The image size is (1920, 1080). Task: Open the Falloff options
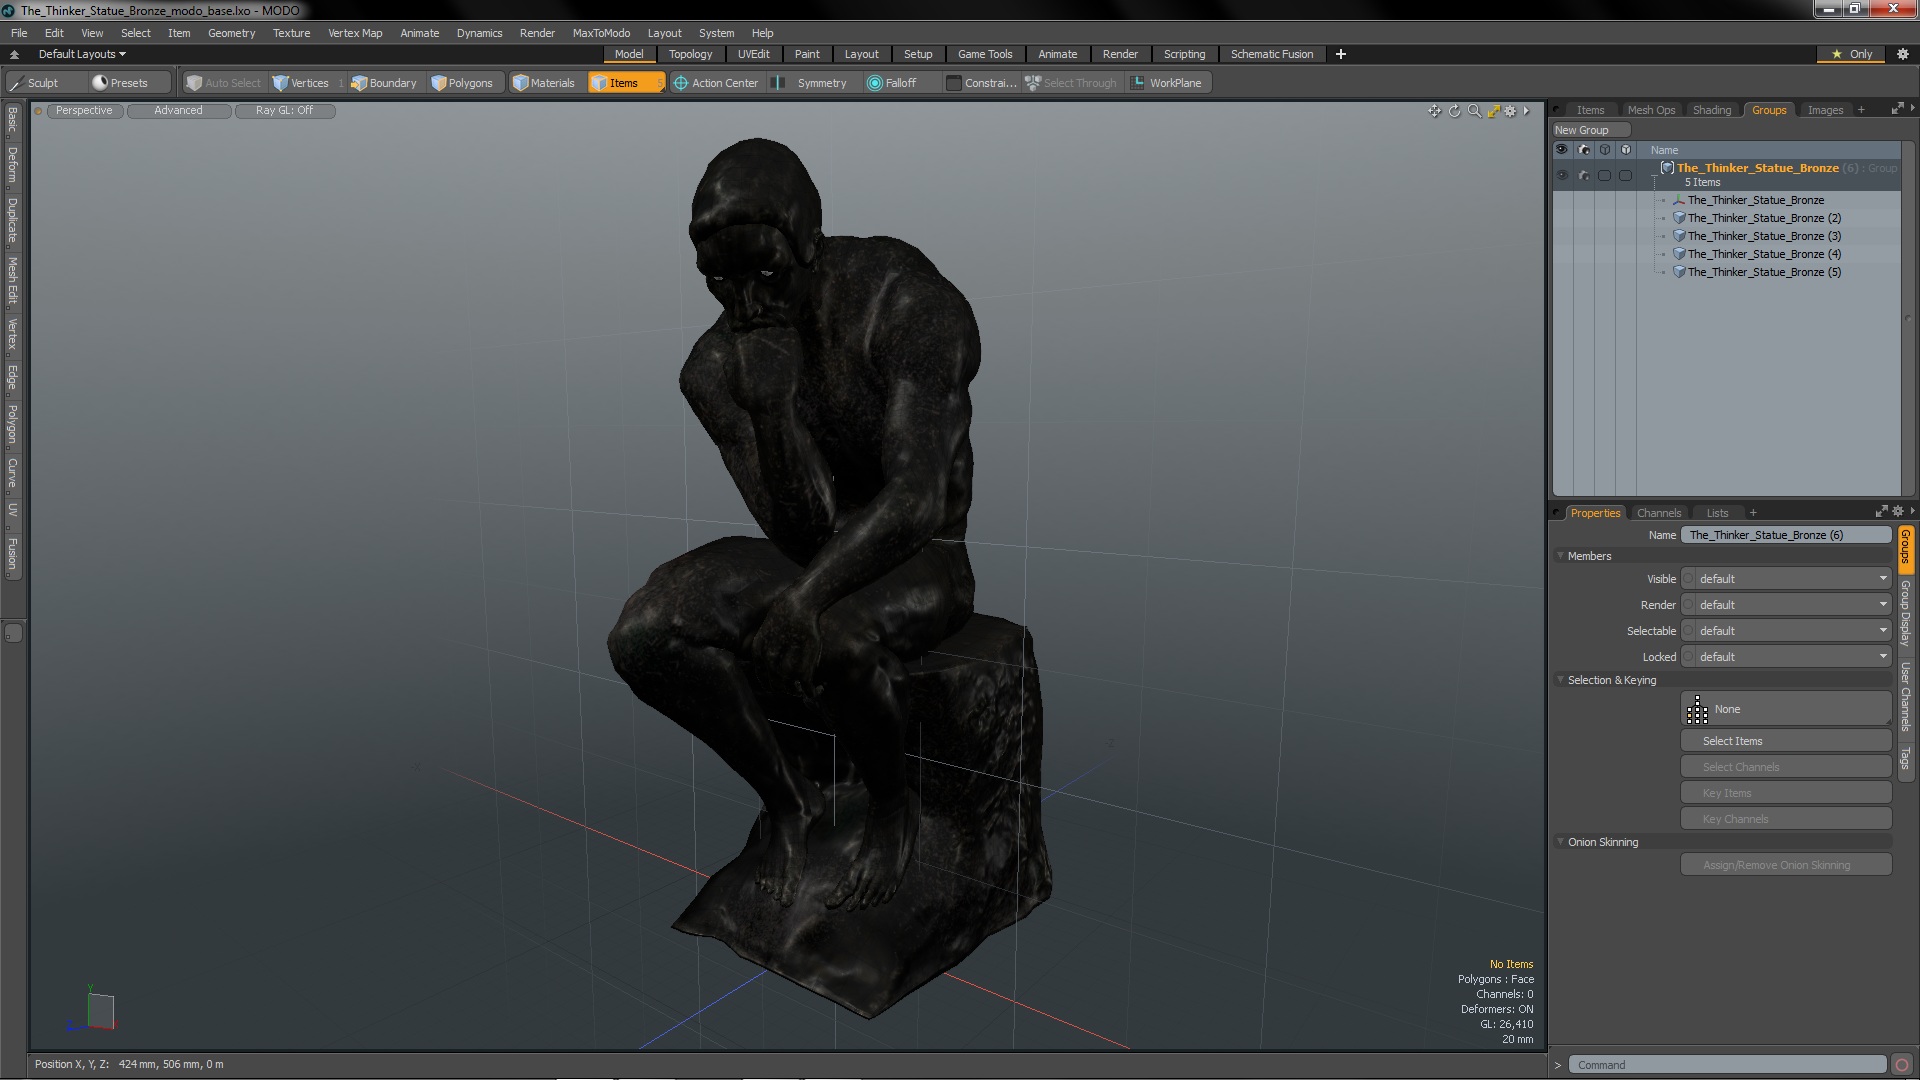(900, 83)
